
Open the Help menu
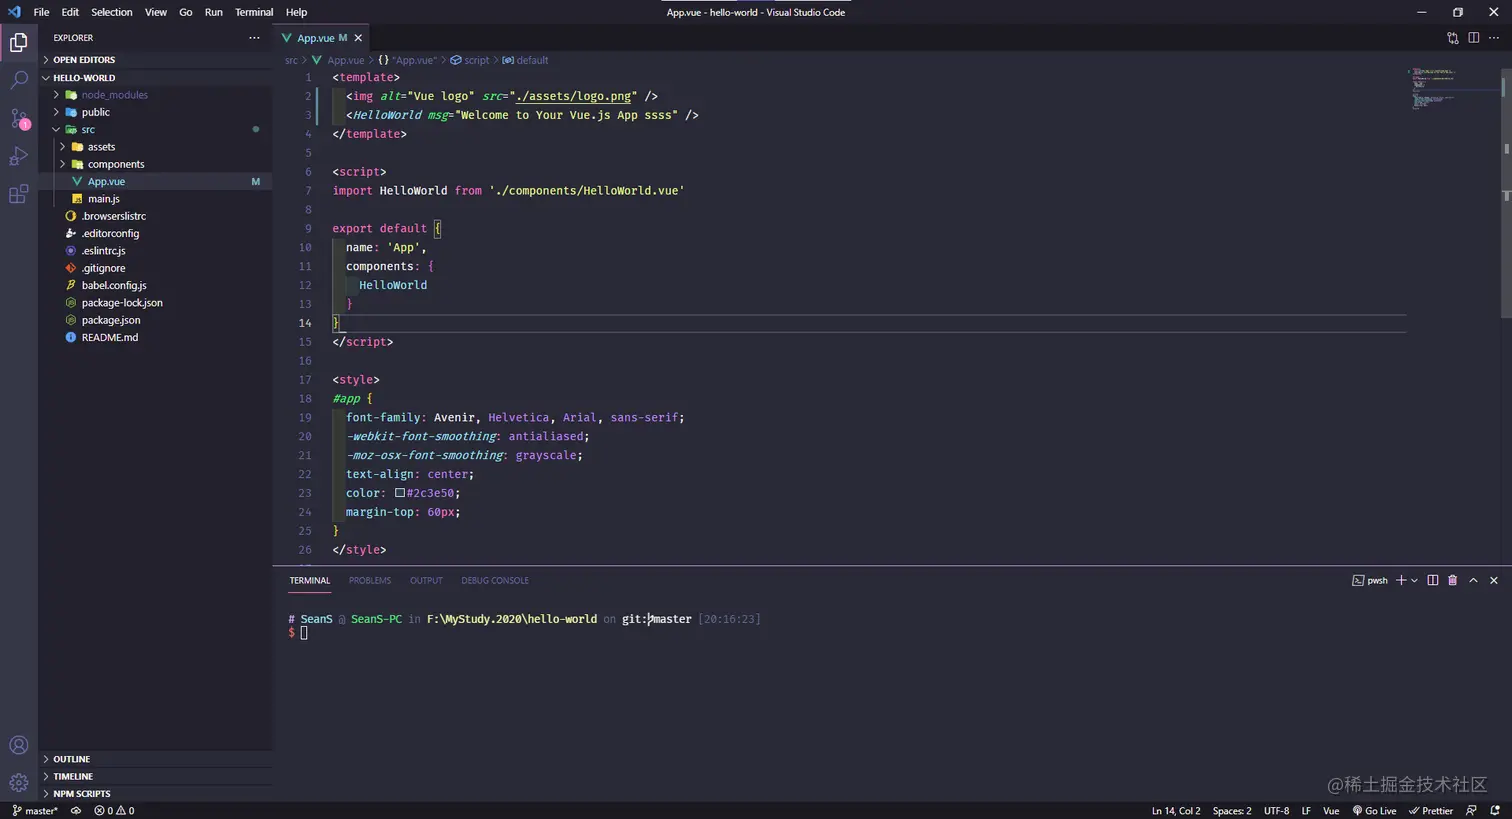296,12
